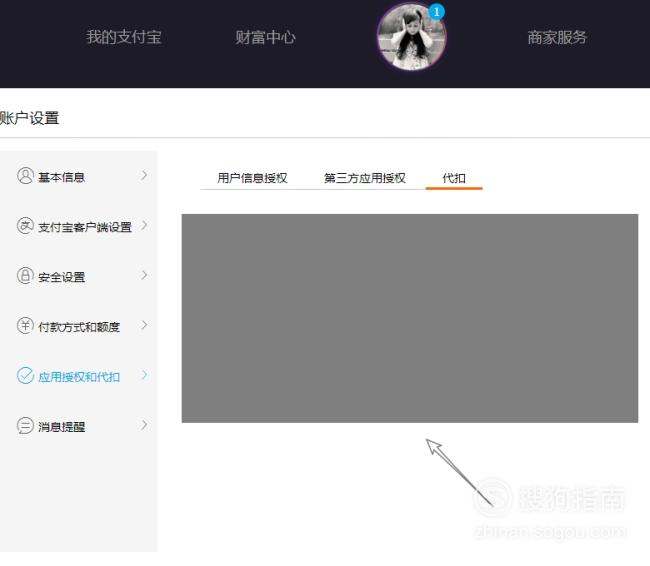Viewport: 650px width, 566px height.
Task: Click the lock icon beside 安全设置
Action: pyautogui.click(x=25, y=275)
